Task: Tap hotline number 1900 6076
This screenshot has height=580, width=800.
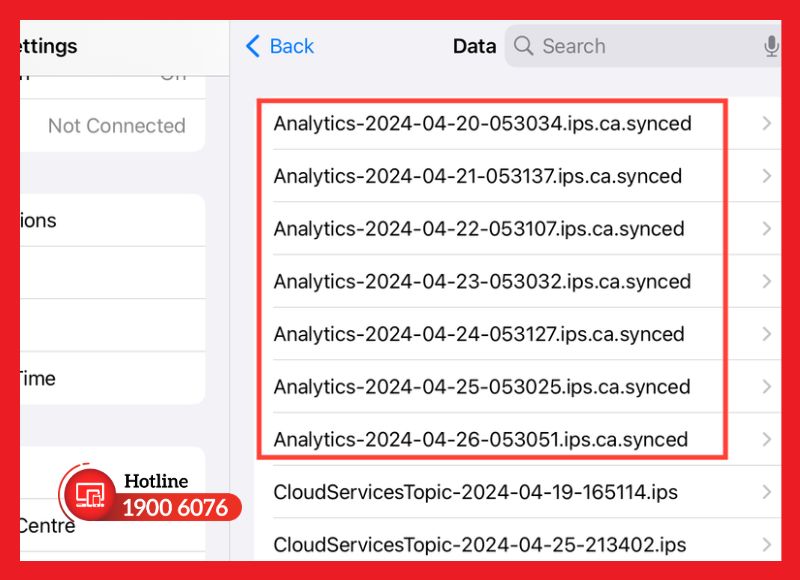Action: tap(176, 508)
